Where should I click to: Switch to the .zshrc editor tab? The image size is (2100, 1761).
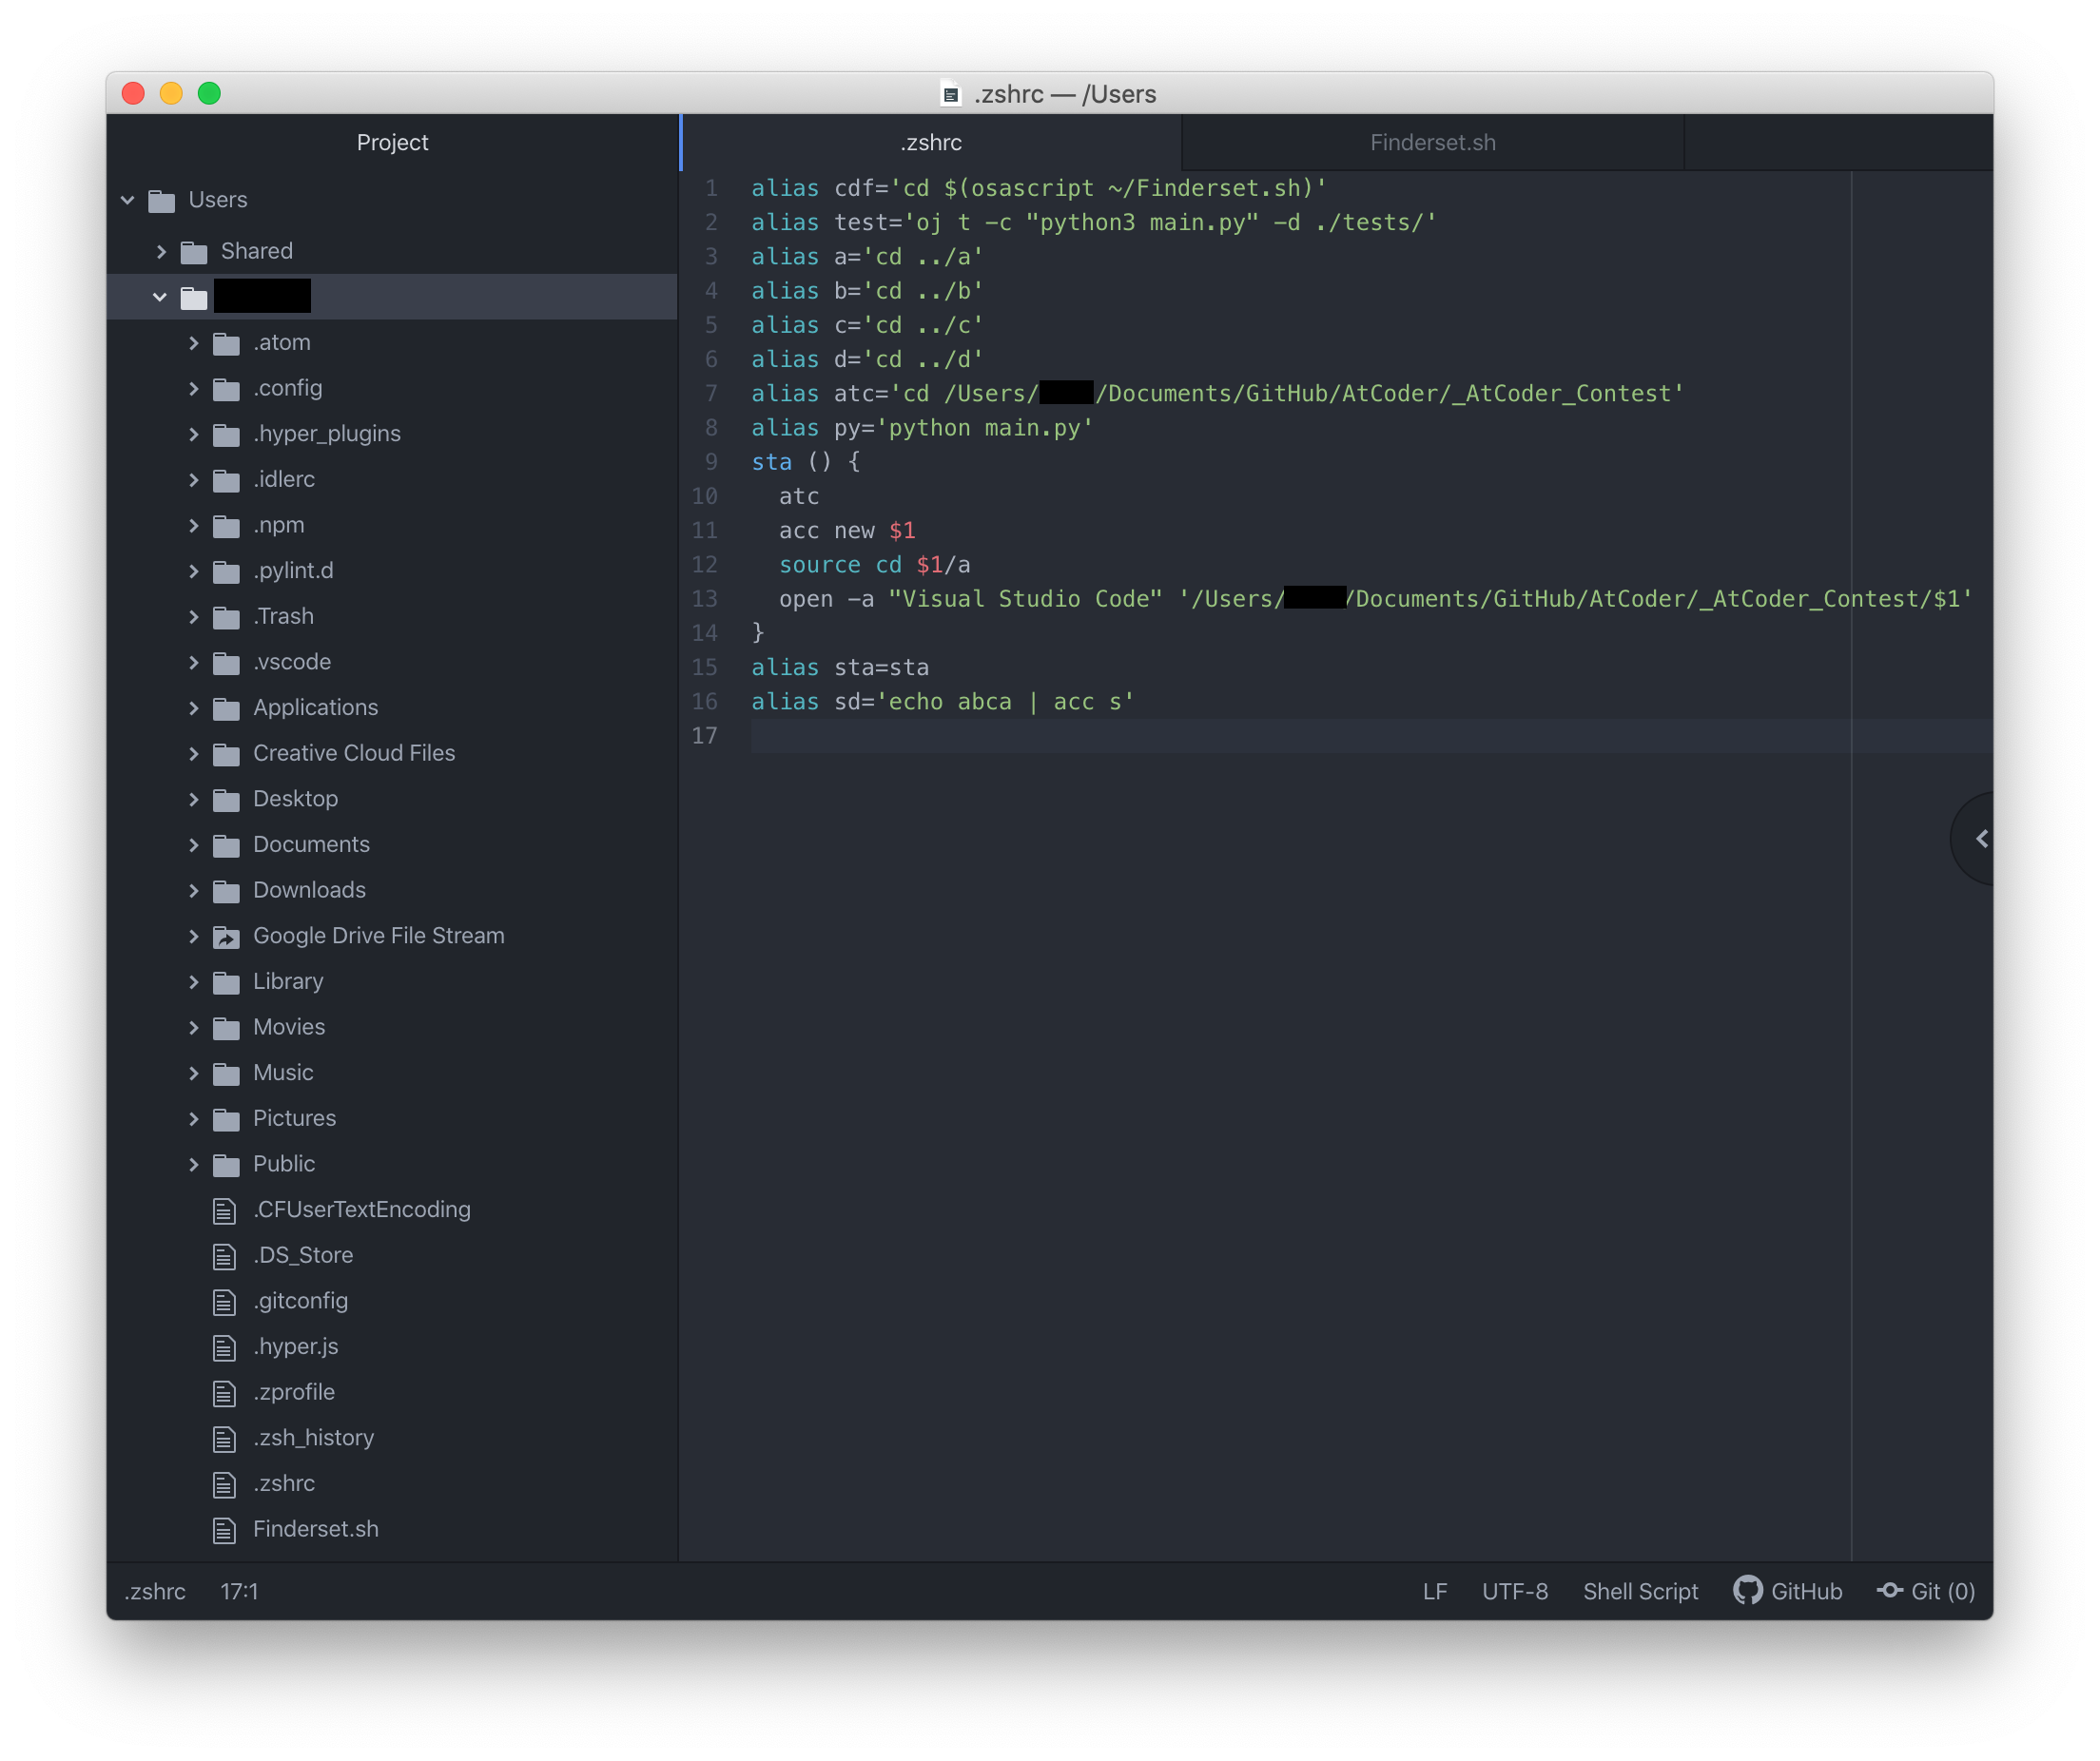click(x=931, y=143)
